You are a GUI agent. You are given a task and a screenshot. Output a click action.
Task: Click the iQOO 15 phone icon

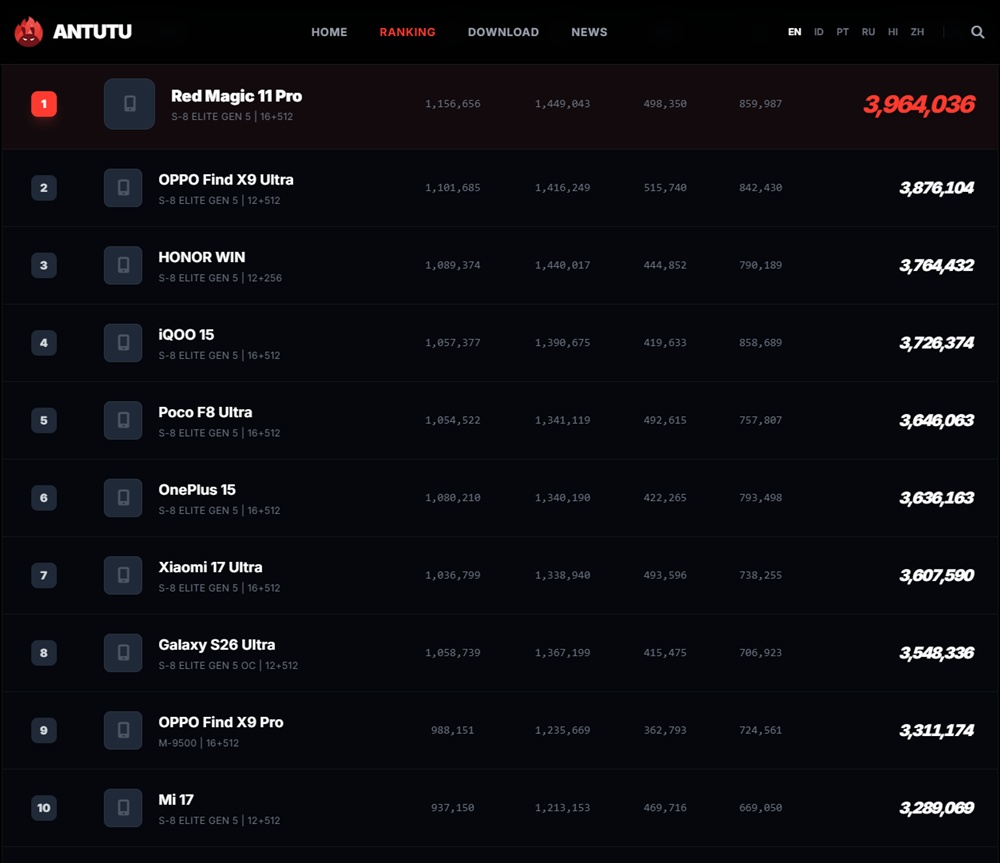(x=123, y=343)
